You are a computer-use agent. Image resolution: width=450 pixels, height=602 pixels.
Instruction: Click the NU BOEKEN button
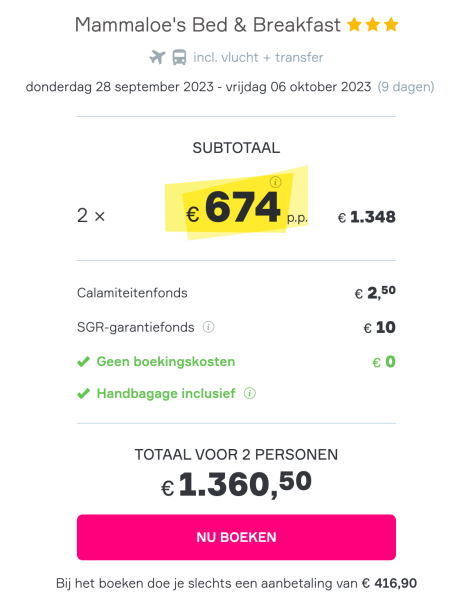237,537
